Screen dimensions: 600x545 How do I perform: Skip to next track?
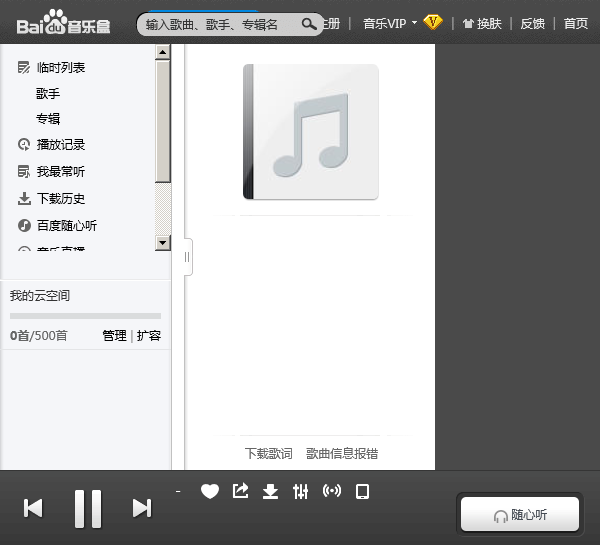point(142,508)
